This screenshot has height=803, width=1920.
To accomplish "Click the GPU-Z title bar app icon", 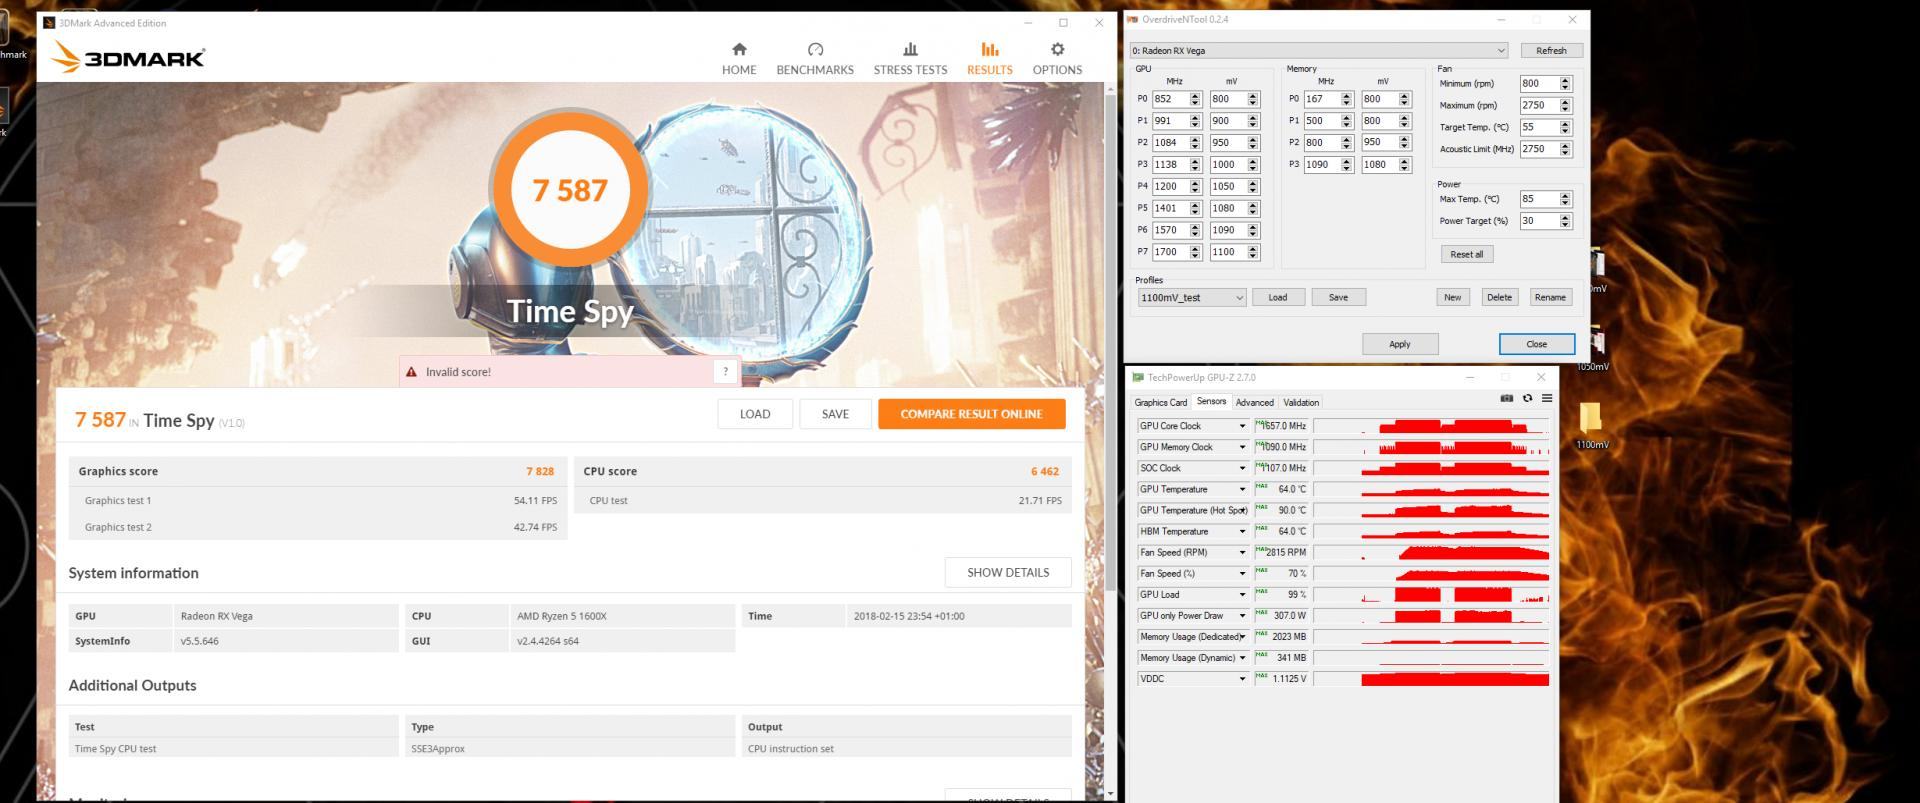I will [x=1138, y=378].
